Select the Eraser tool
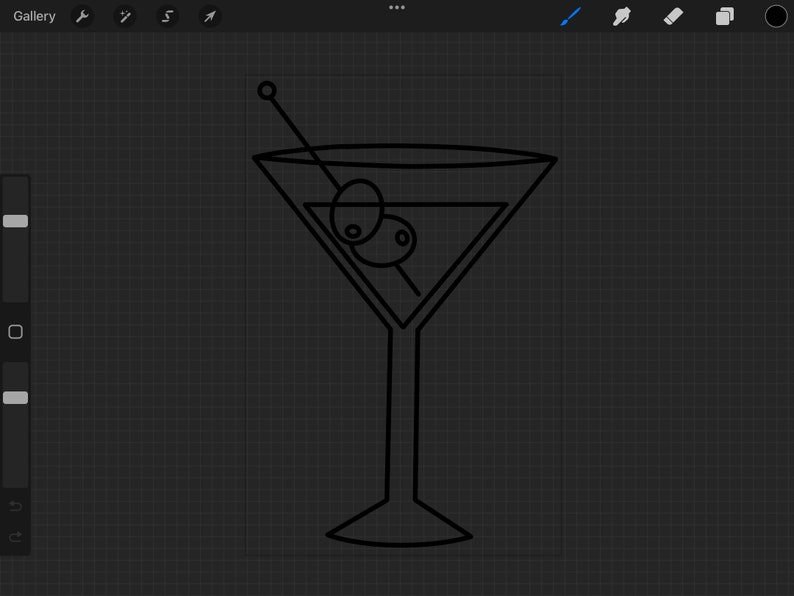This screenshot has width=794, height=596. 673,16
